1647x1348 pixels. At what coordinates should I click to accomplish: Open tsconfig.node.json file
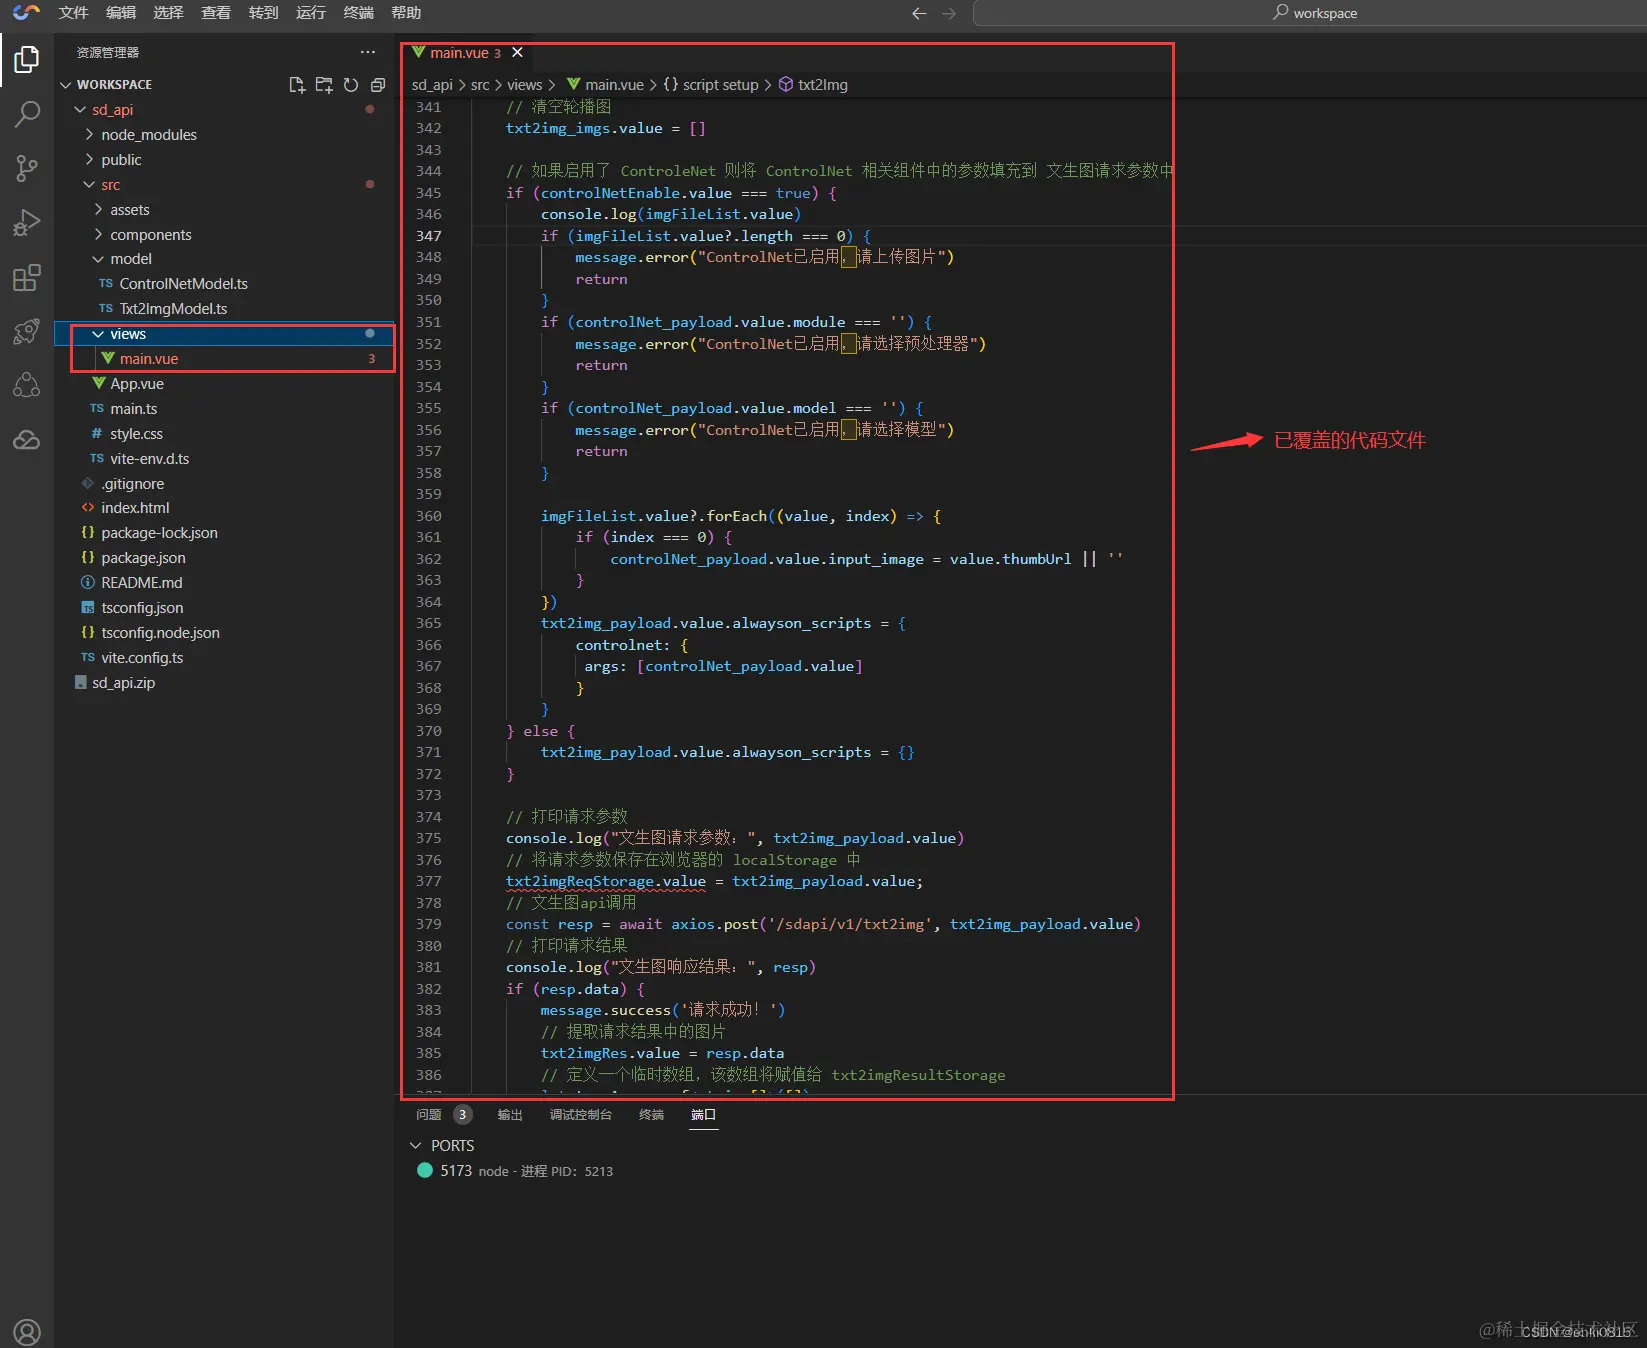[x=160, y=633]
